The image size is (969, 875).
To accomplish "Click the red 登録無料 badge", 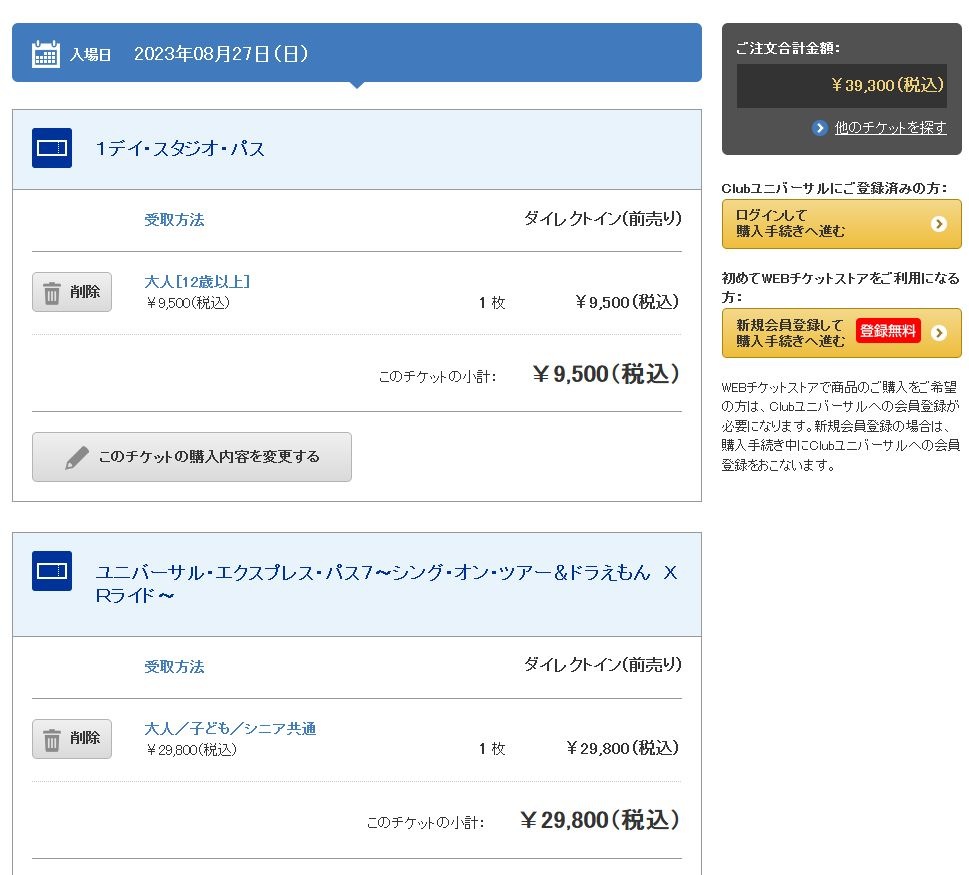I will point(888,331).
